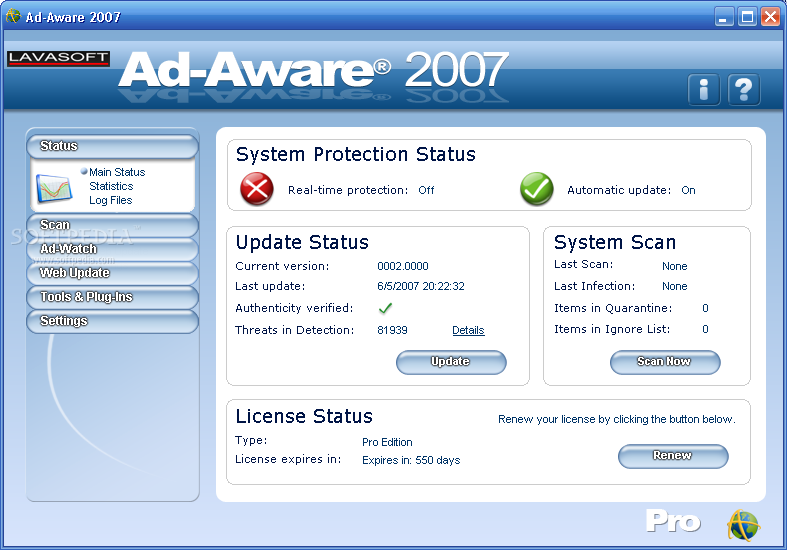Click the Lavasoft logo
Image resolution: width=787 pixels, height=550 pixels.
point(58,58)
